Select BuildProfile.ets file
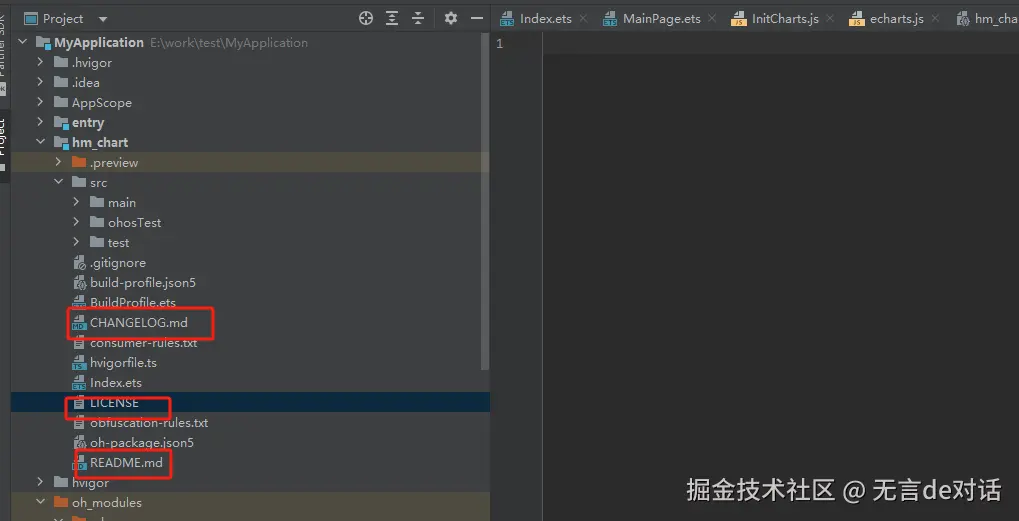 coord(250,303)
